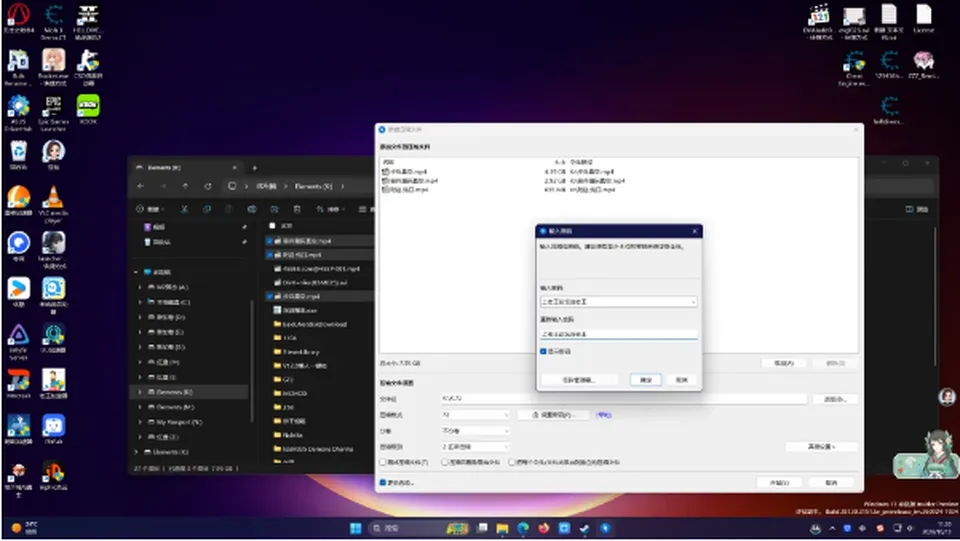
Task: Open the Recycle Bin desktop icon
Action: pyautogui.click(x=18, y=155)
